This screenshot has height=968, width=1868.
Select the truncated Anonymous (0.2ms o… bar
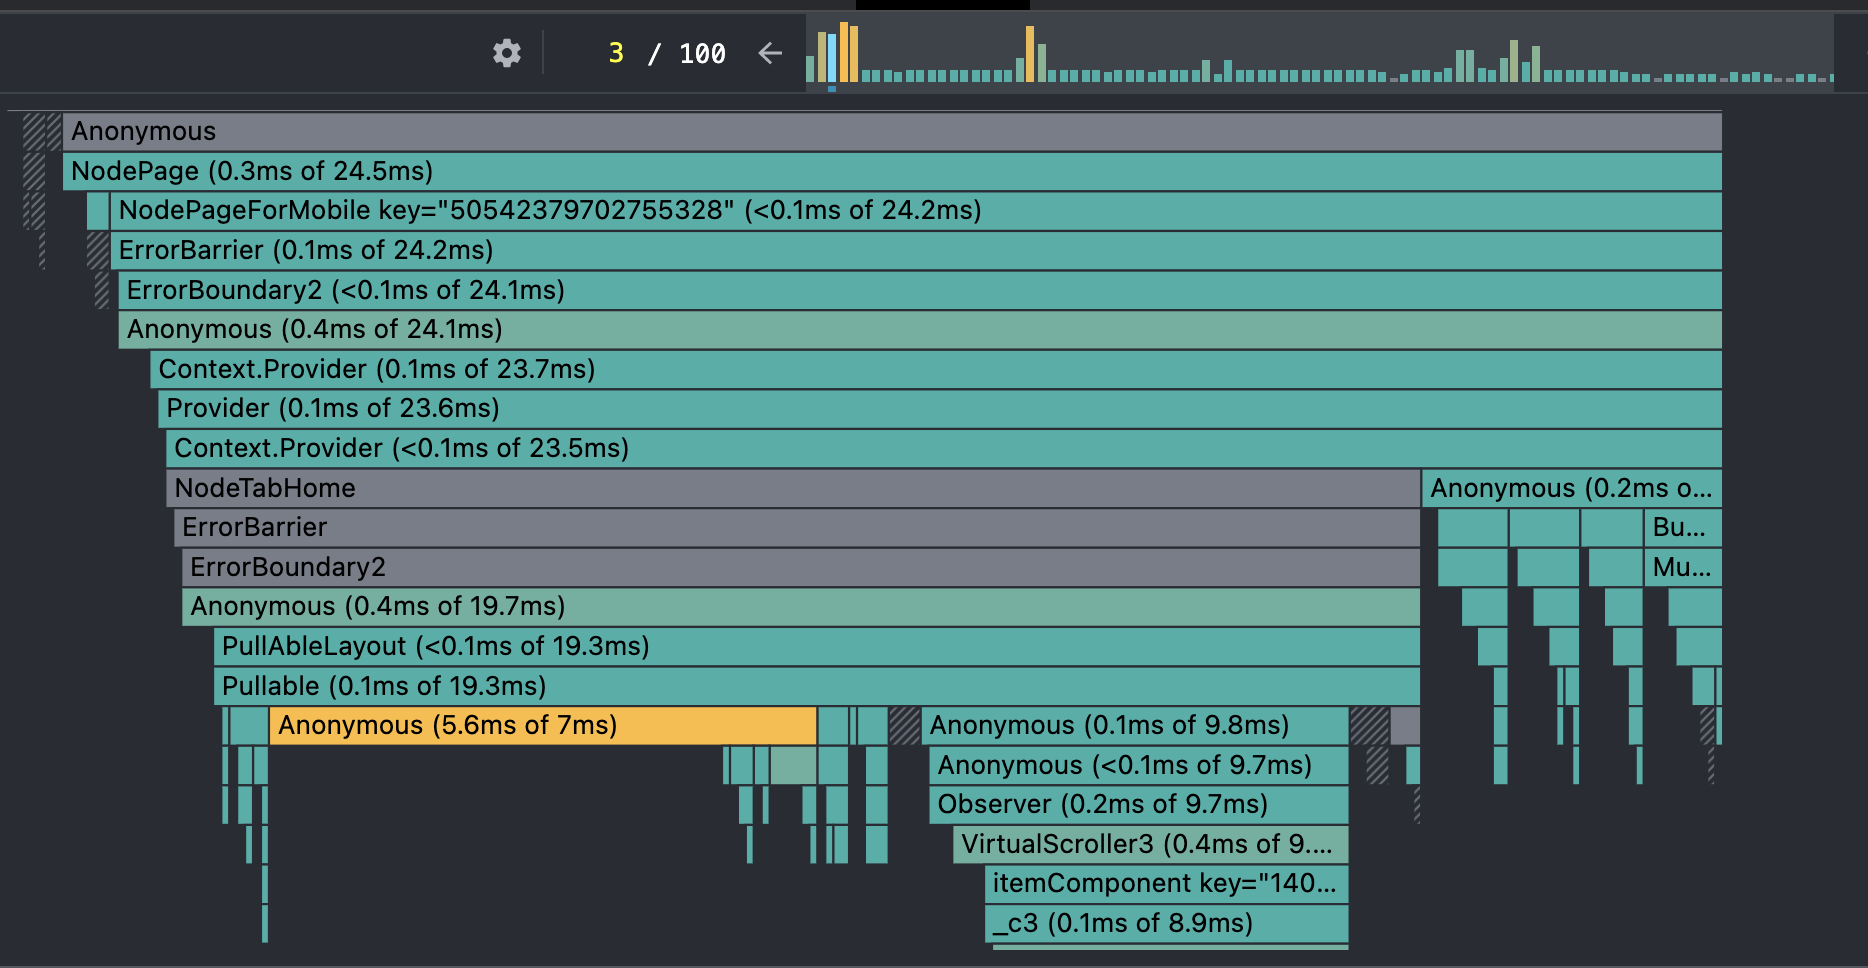point(1572,488)
